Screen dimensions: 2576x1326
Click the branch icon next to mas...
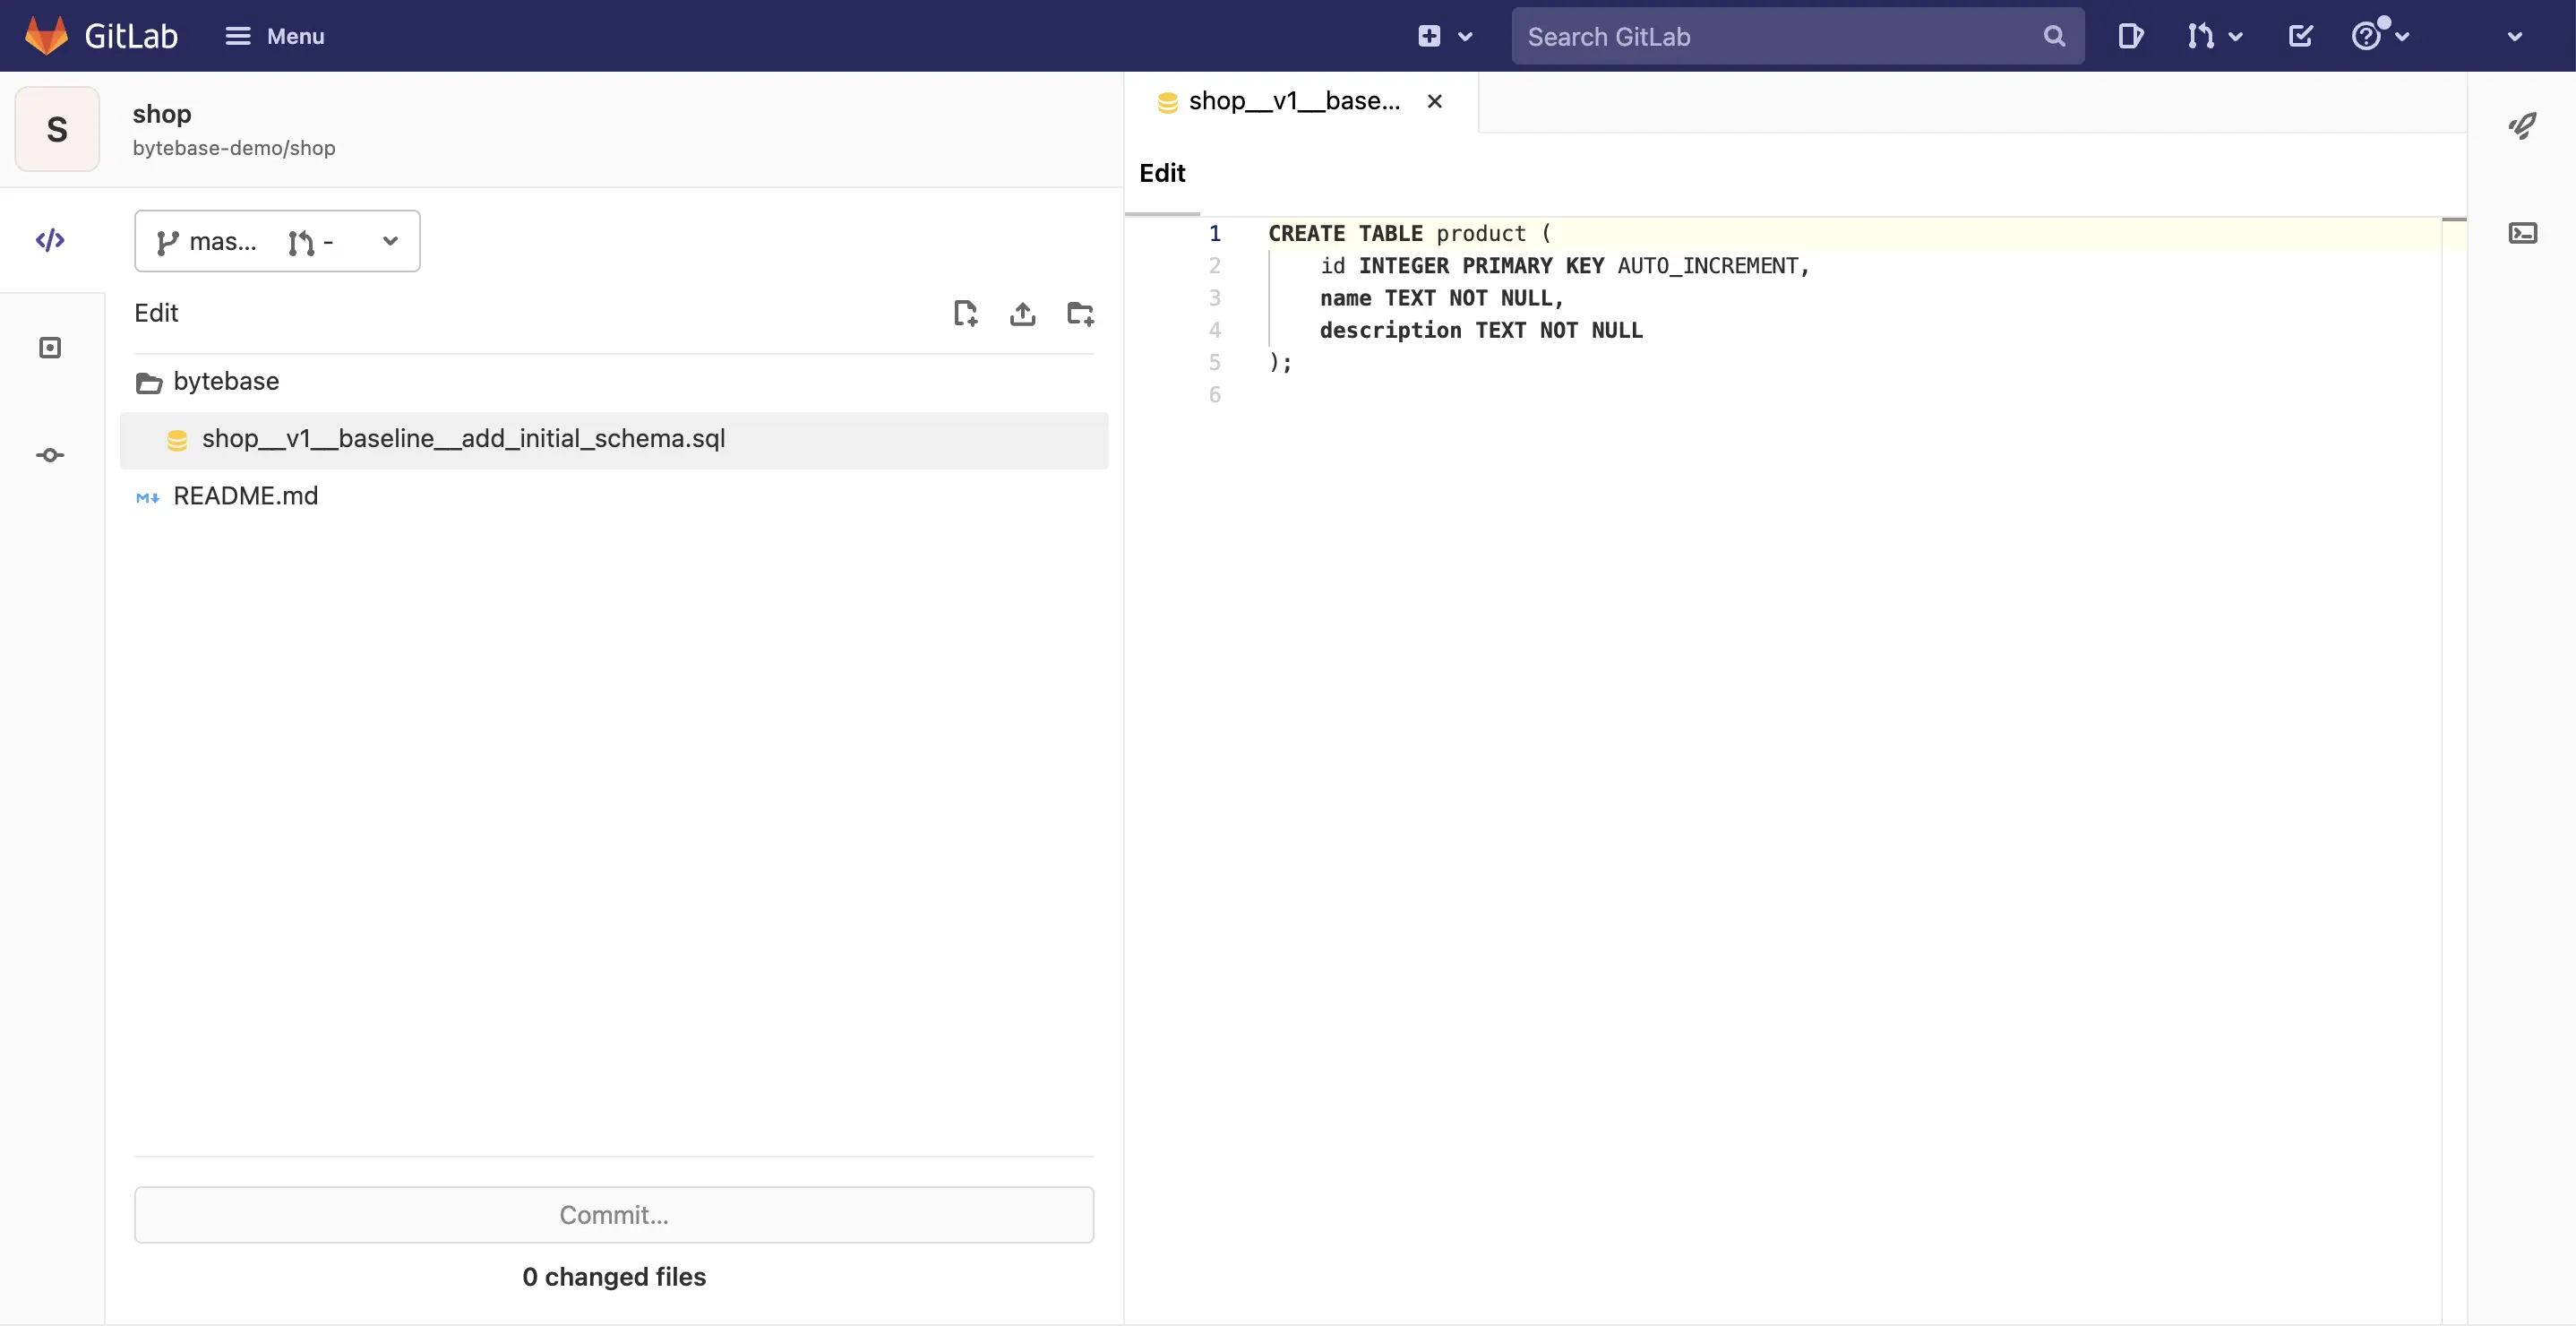(x=167, y=242)
